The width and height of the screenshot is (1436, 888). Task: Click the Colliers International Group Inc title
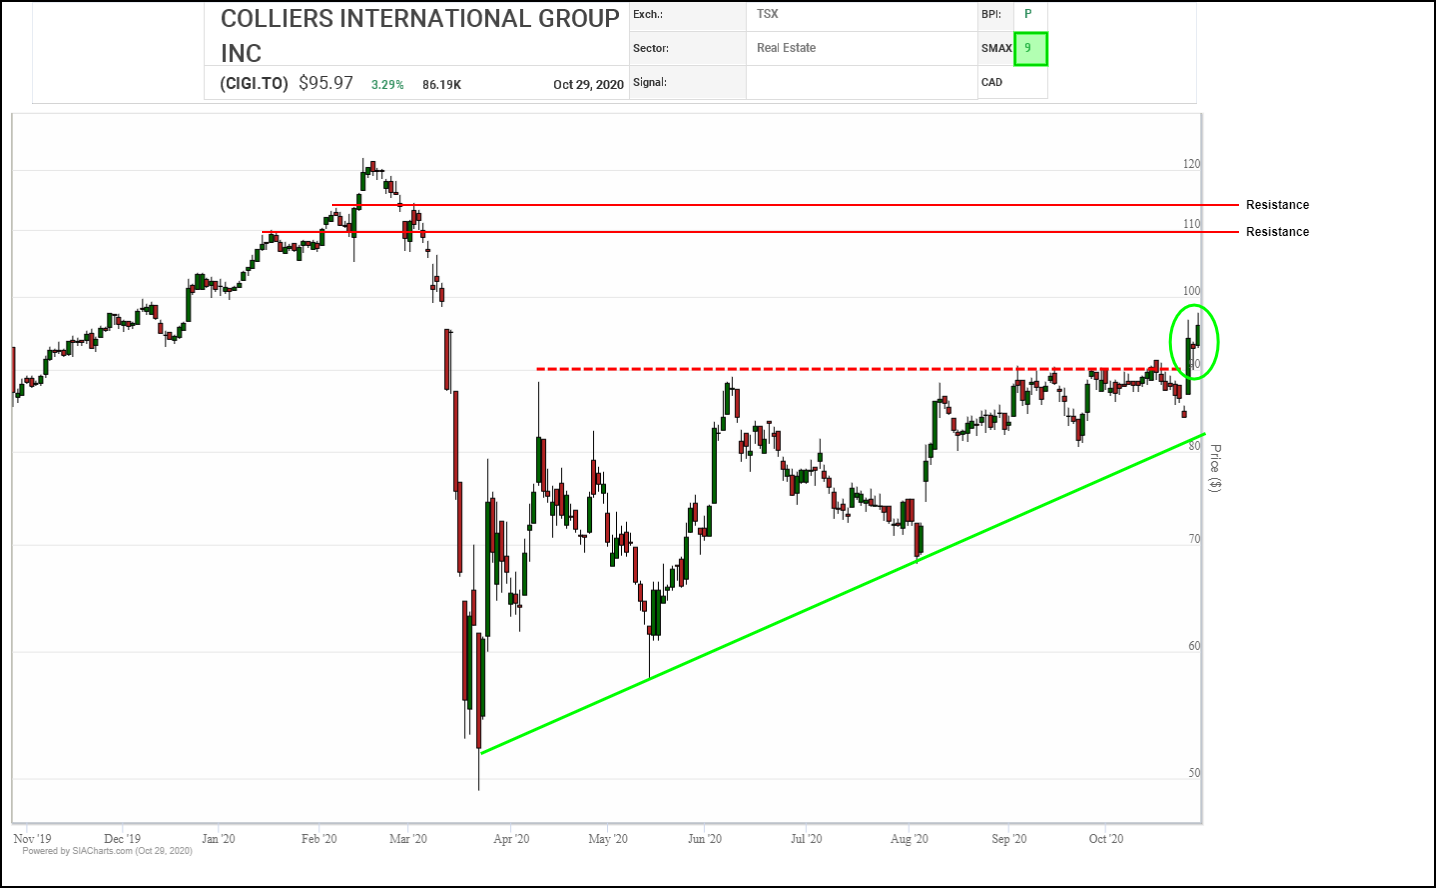click(x=419, y=35)
